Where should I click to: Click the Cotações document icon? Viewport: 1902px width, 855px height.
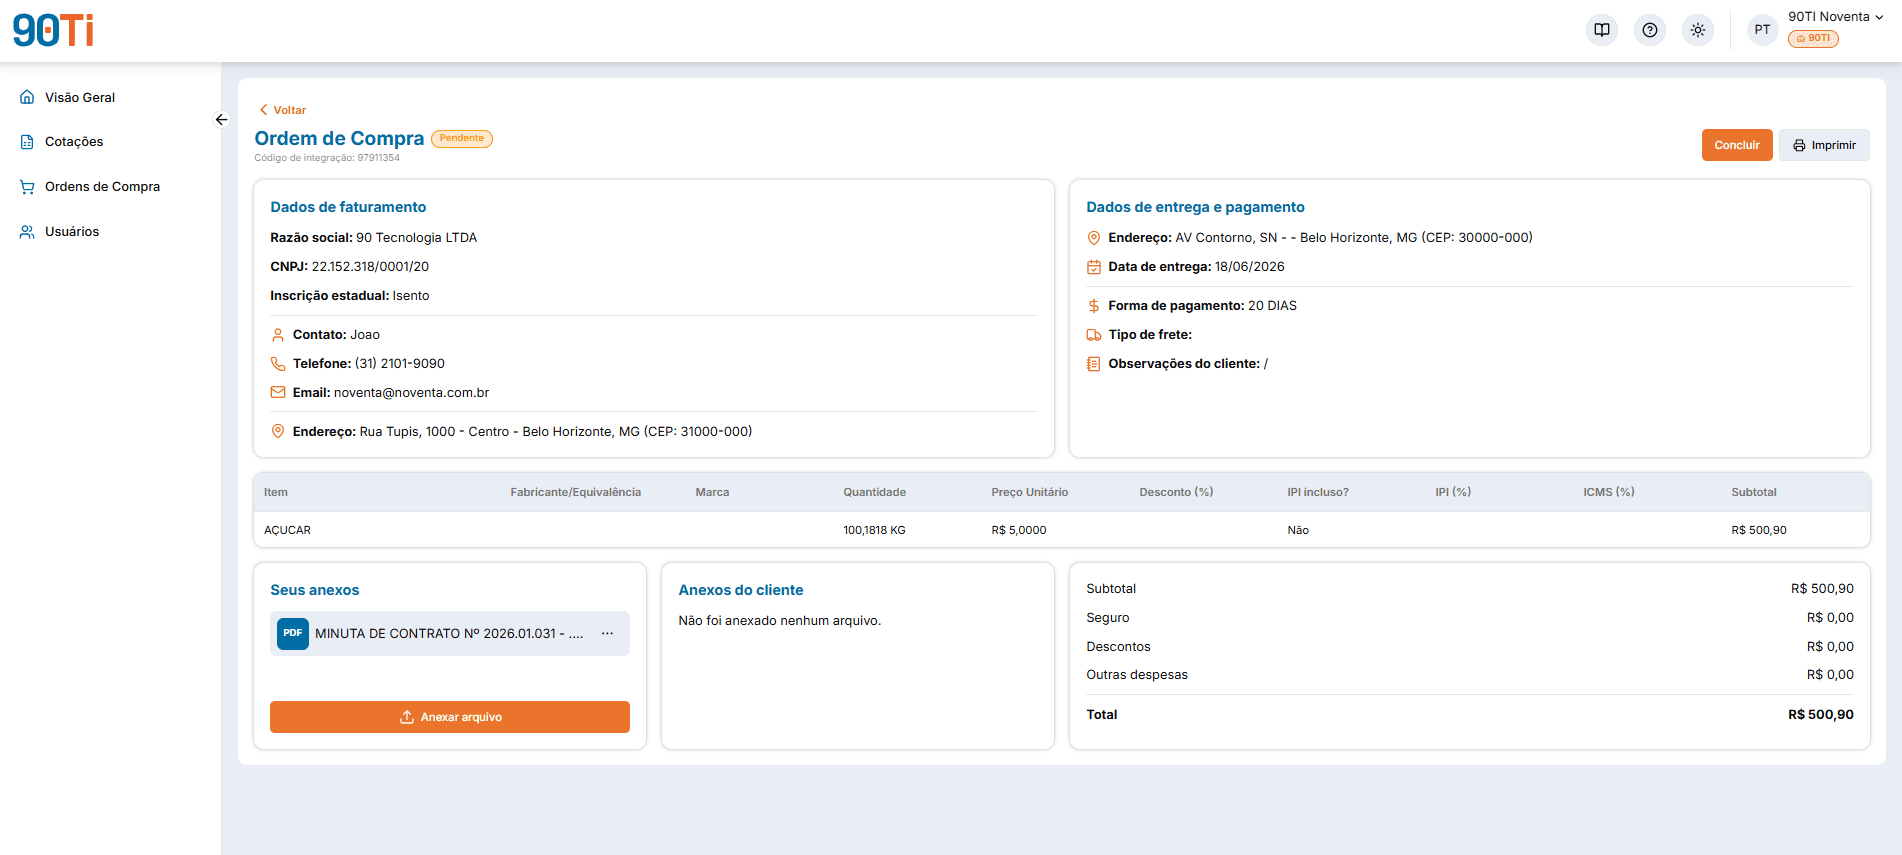pyautogui.click(x=27, y=142)
